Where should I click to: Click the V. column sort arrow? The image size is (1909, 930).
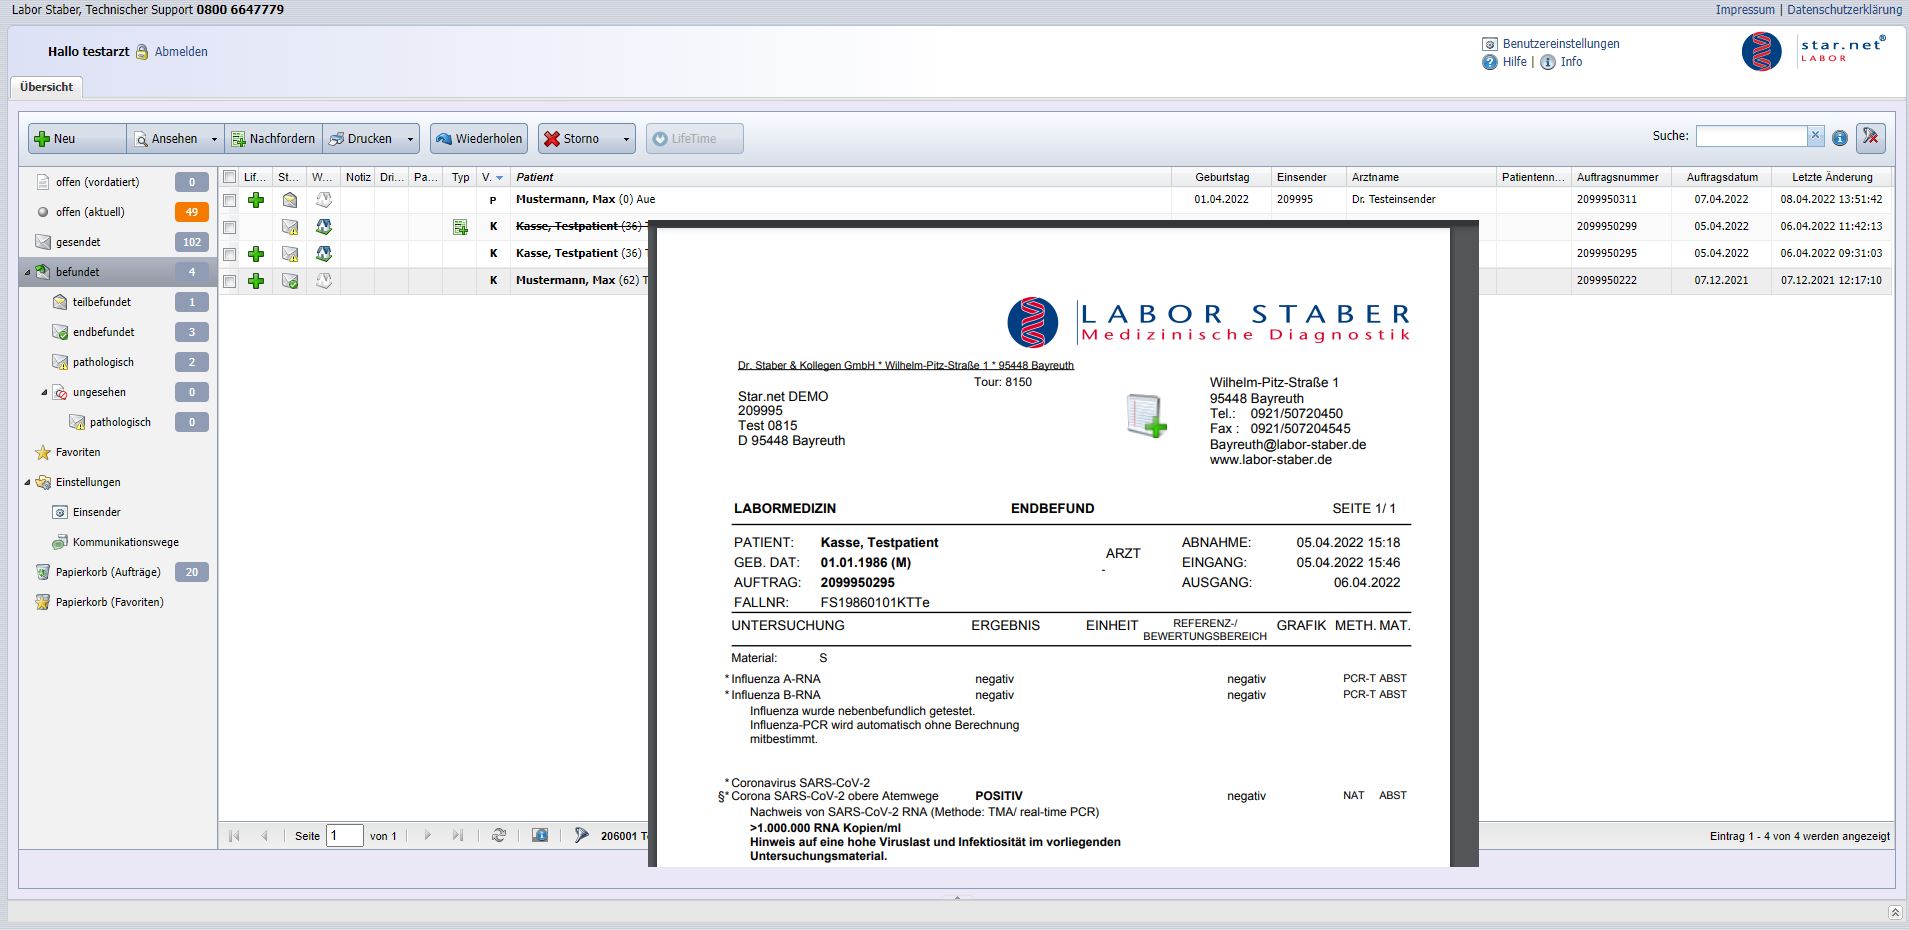pyautogui.click(x=499, y=178)
